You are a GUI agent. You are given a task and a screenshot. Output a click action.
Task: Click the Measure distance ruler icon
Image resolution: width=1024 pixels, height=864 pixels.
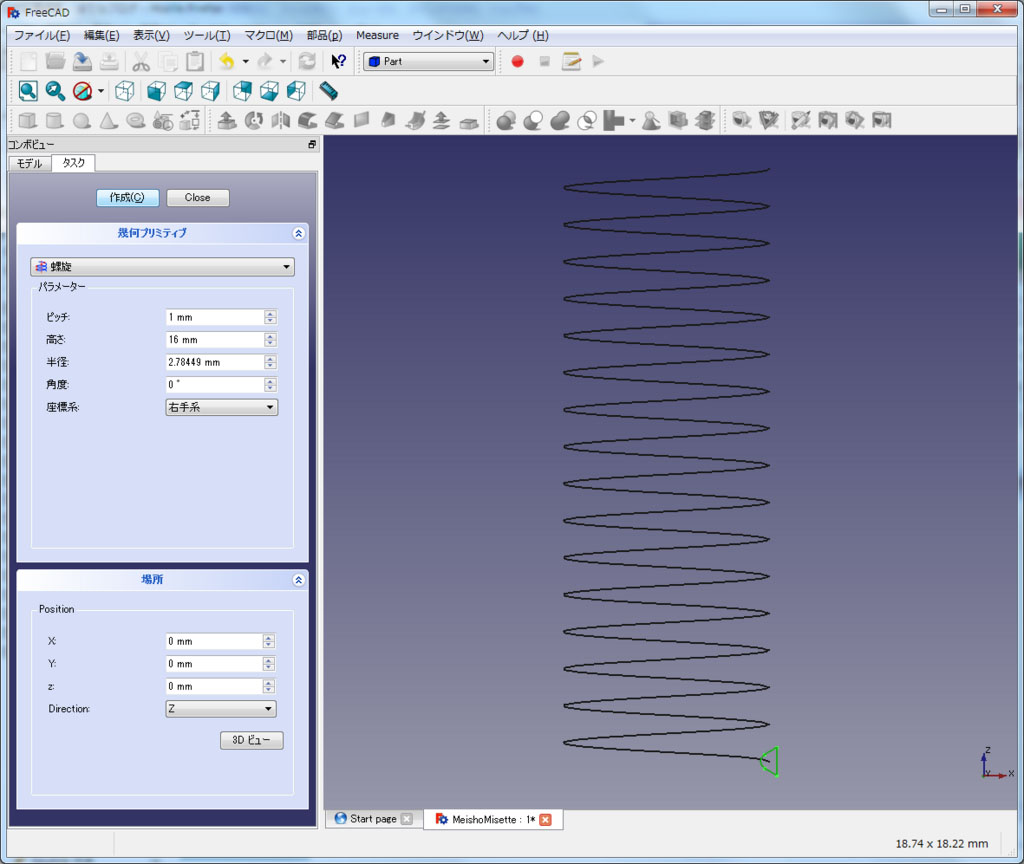coord(328,91)
